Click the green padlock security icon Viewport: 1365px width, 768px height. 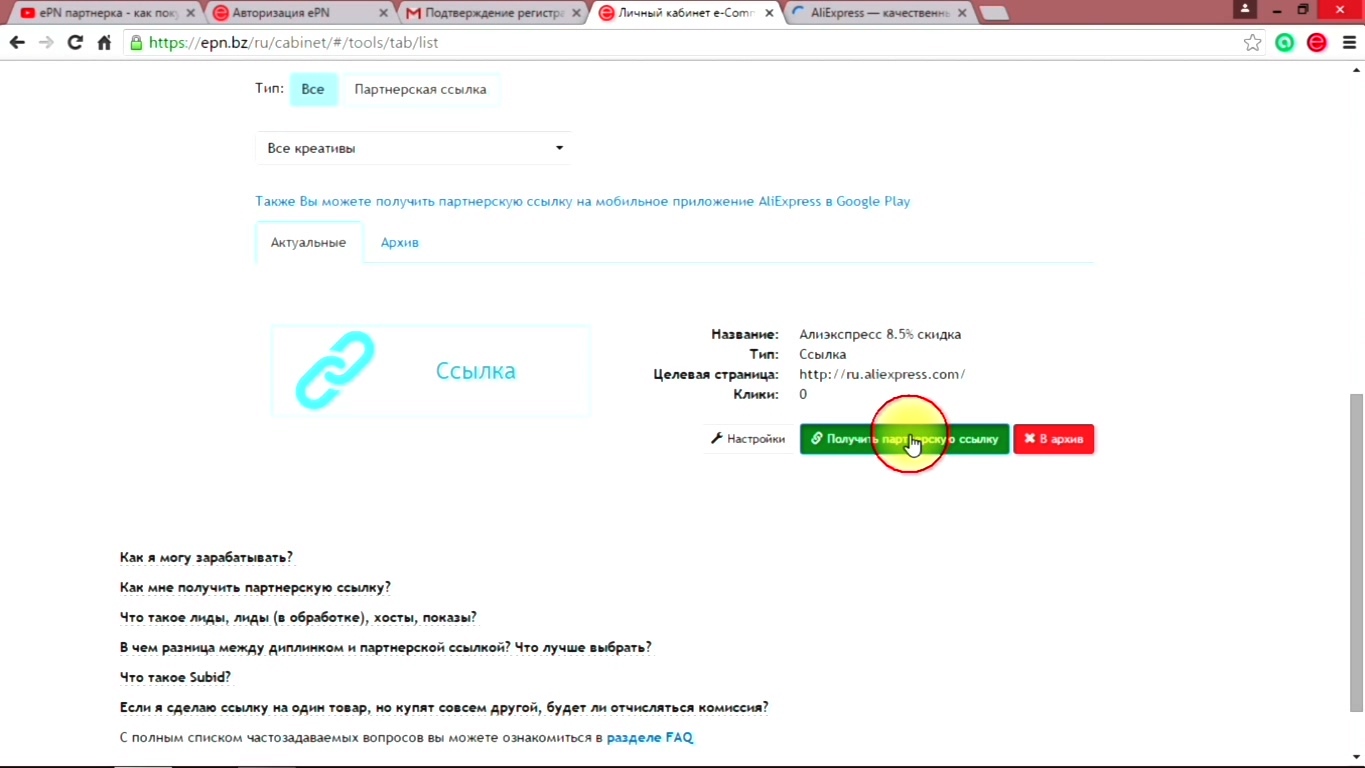(137, 43)
